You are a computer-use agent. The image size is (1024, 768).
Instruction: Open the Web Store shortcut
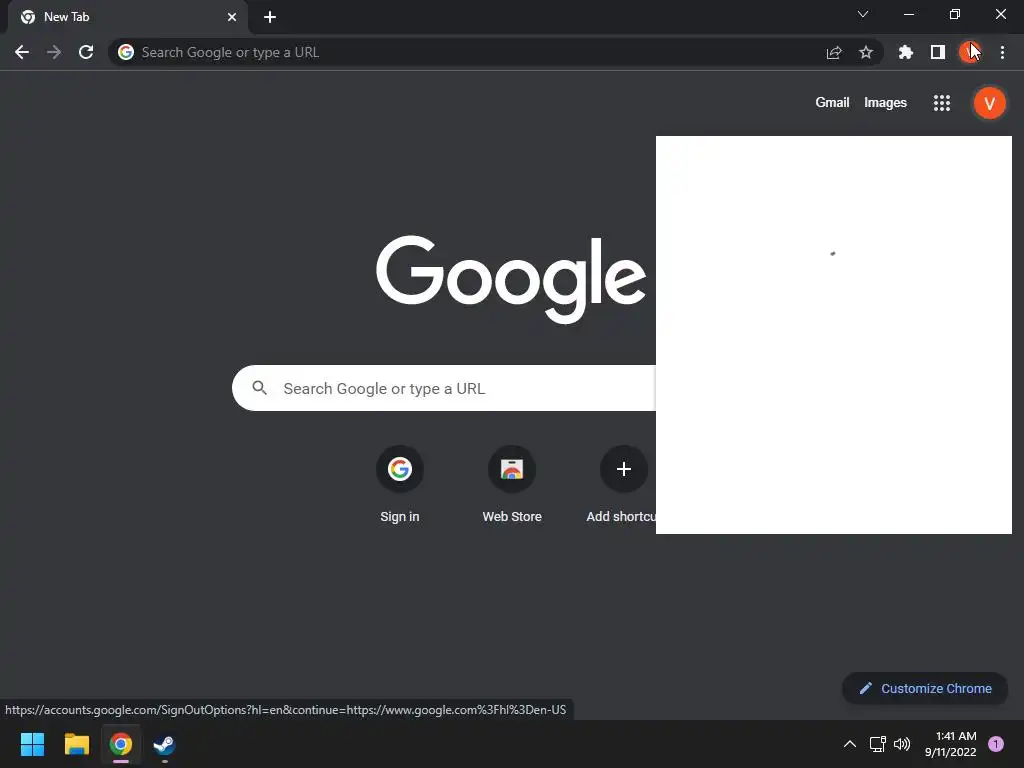click(x=512, y=484)
